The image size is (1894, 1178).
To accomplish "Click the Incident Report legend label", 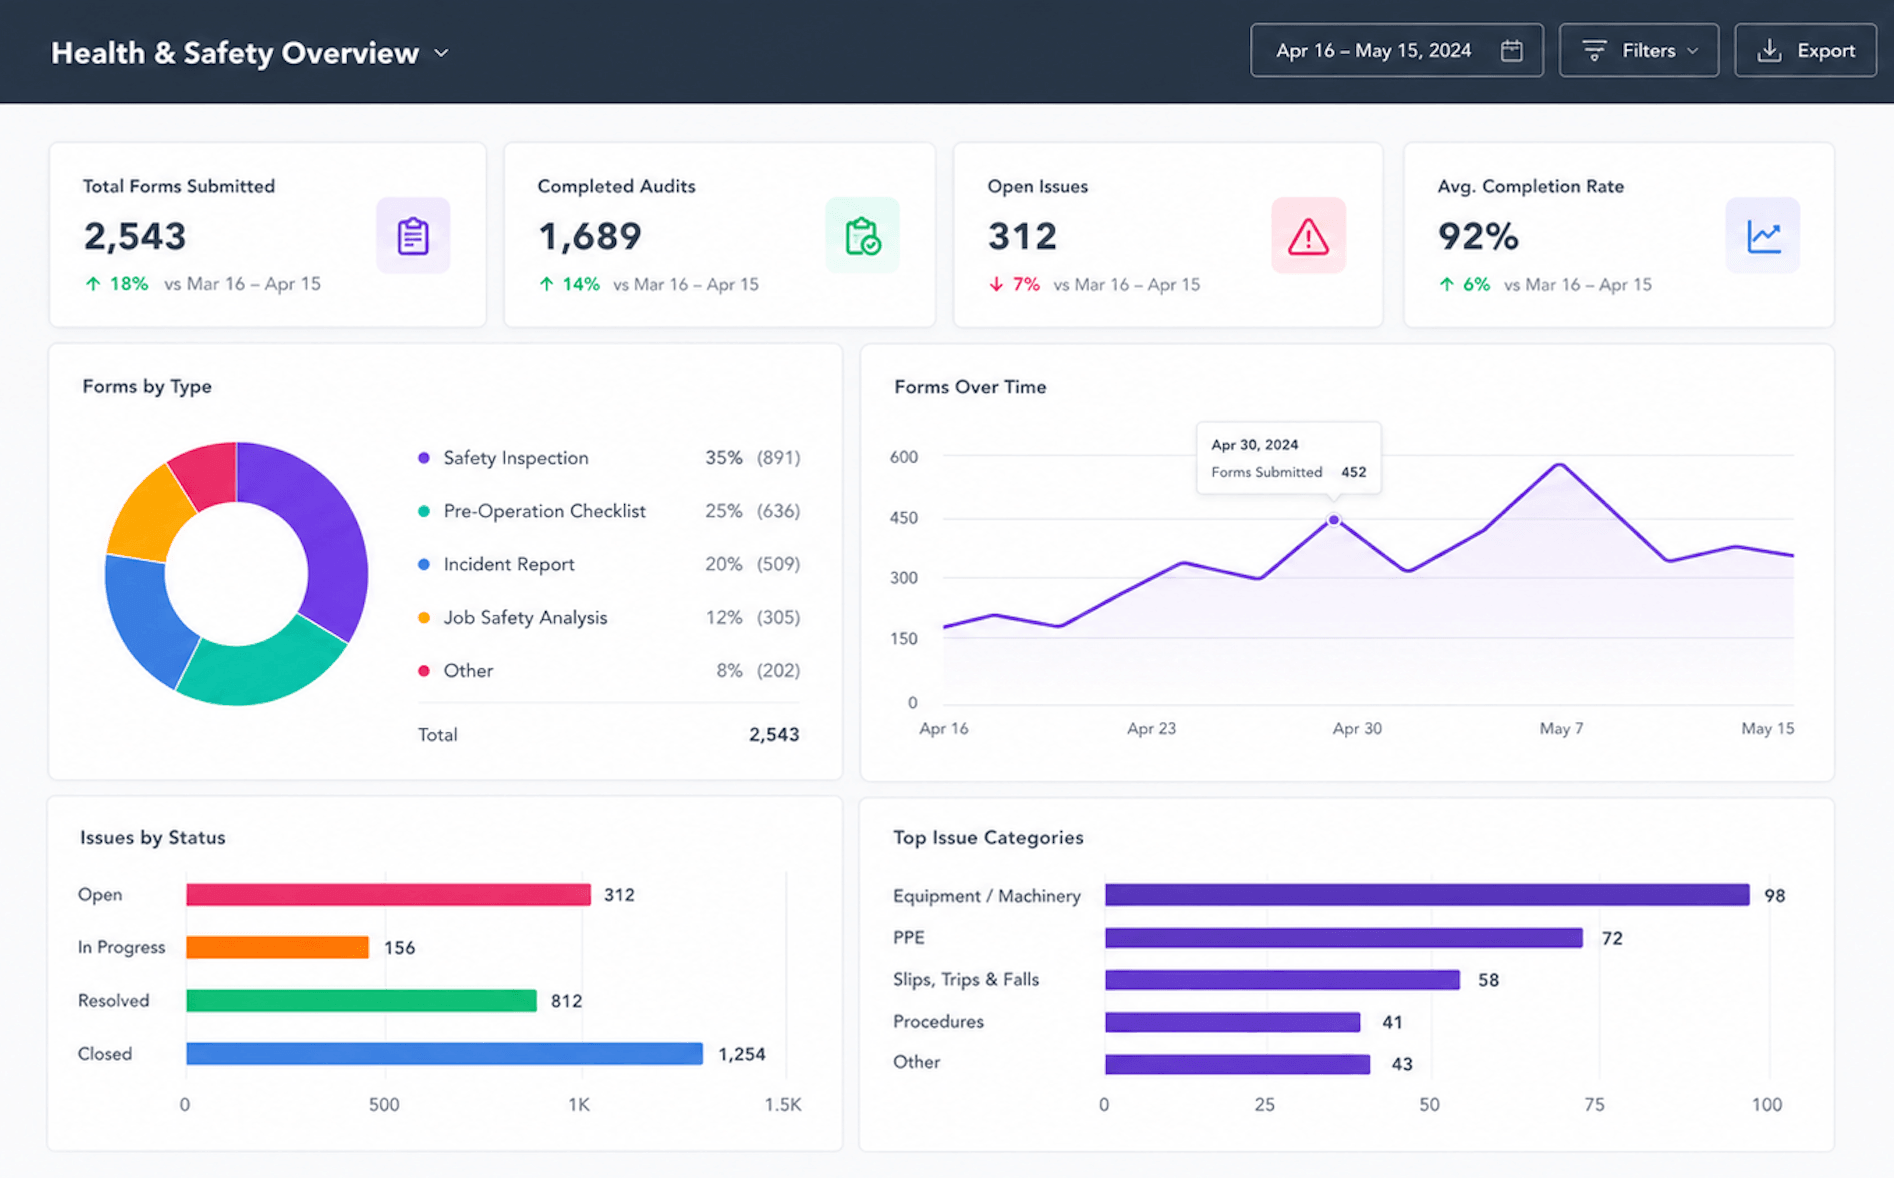I will point(509,564).
